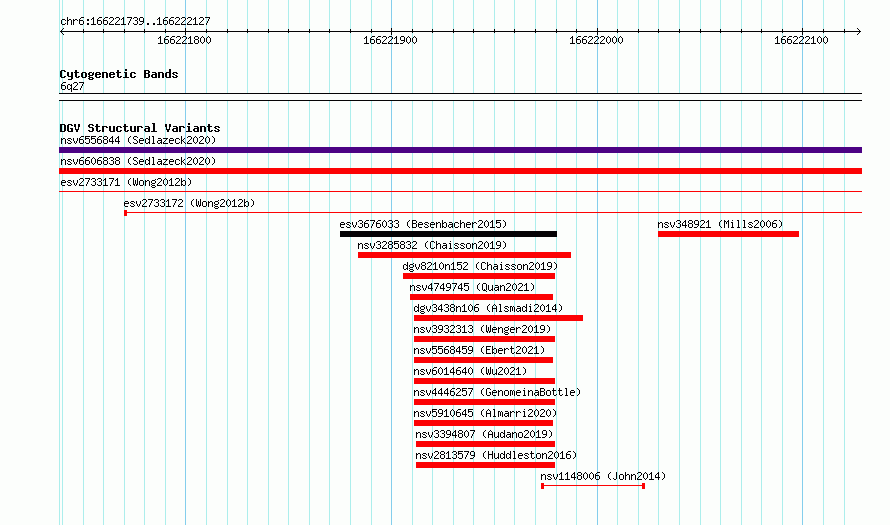Click the nsv3394807 (Audano2019) label

(x=484, y=434)
